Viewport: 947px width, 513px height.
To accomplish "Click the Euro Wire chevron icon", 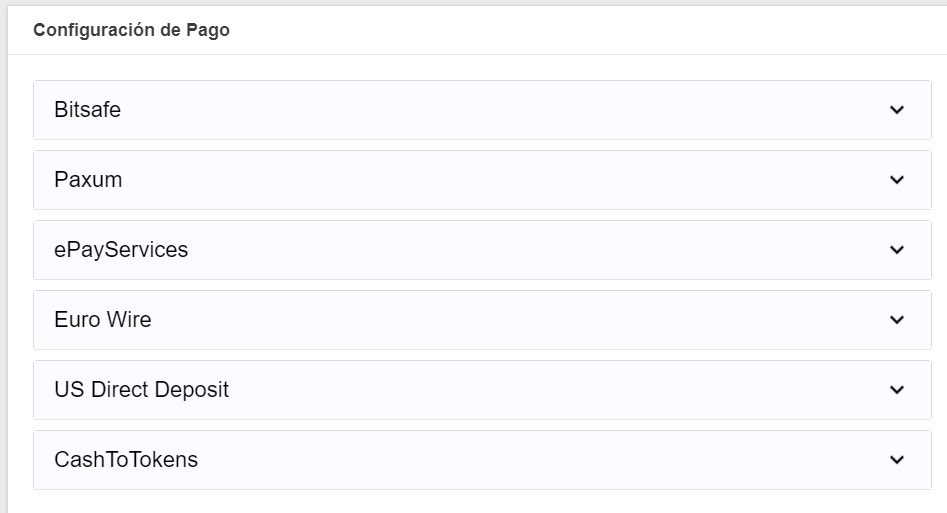I will tap(896, 320).
